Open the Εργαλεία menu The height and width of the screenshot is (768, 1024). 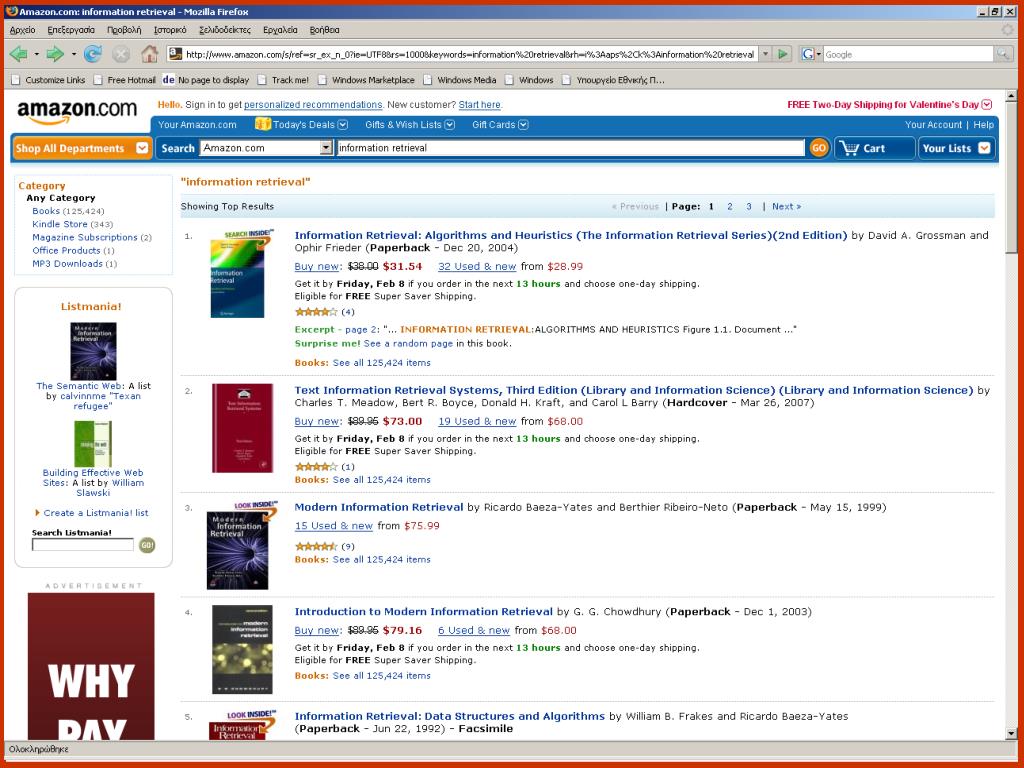coord(280,30)
